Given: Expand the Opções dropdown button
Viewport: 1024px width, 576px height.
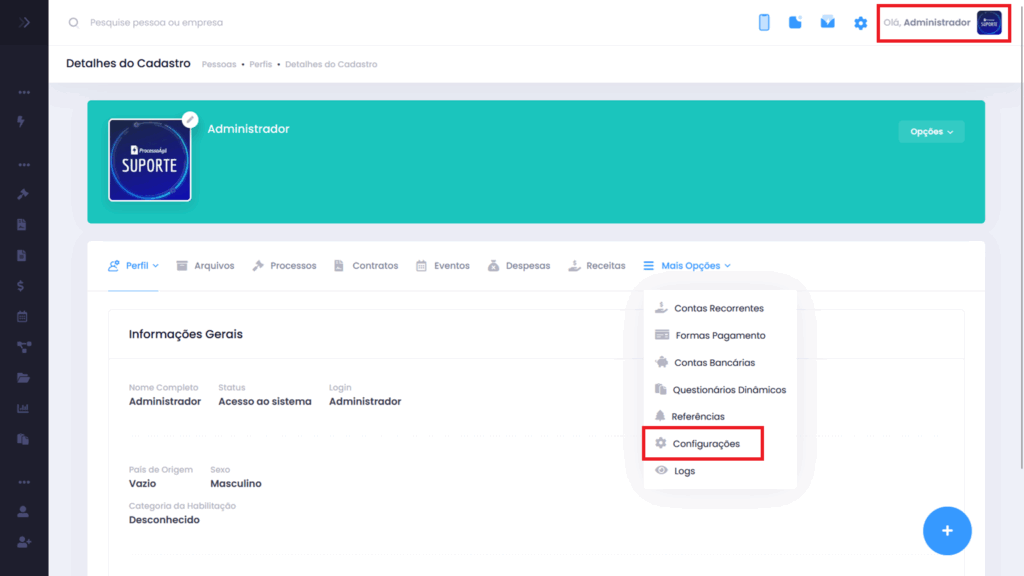Looking at the screenshot, I should click(930, 132).
